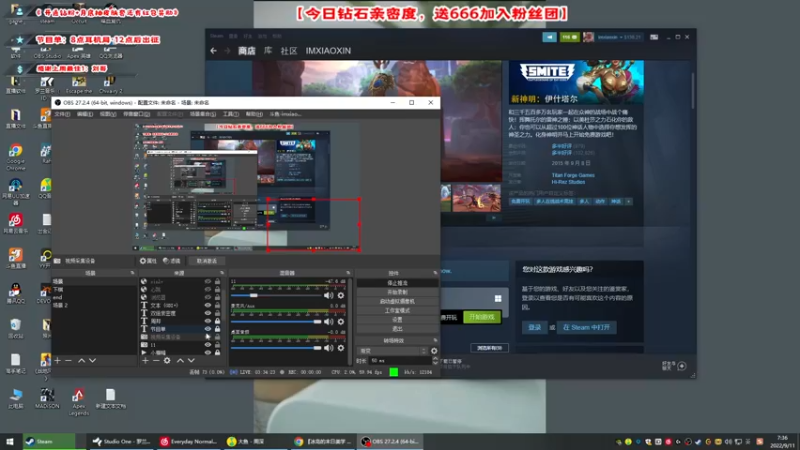Add a new source with the plus icon
Image resolution: width=800 pixels, height=450 pixels.
click(x=145, y=361)
